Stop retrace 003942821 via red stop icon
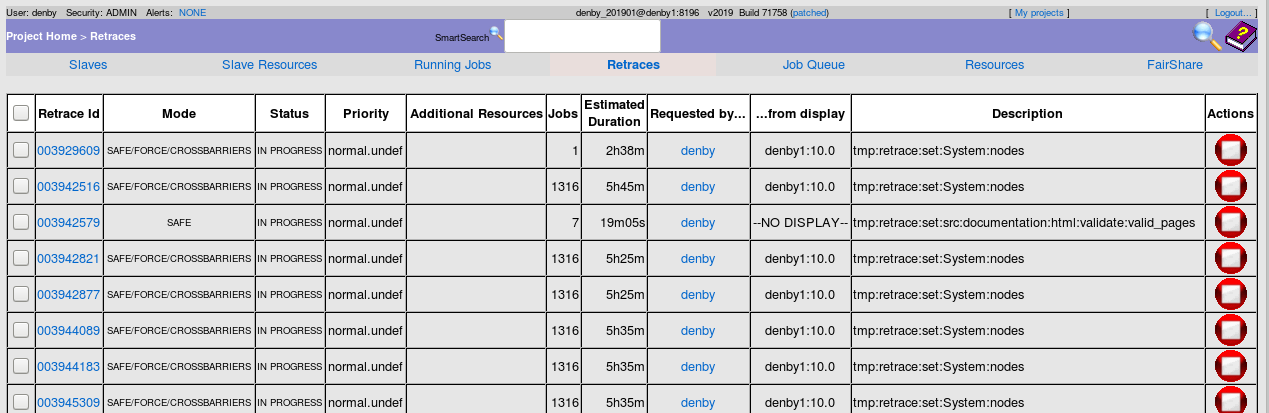Viewport: 1269px width, 413px height. (1230, 259)
